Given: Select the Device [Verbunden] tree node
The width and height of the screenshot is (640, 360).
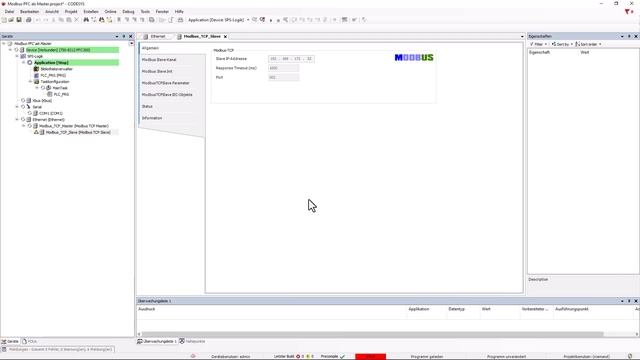Looking at the screenshot, I should (x=58, y=50).
